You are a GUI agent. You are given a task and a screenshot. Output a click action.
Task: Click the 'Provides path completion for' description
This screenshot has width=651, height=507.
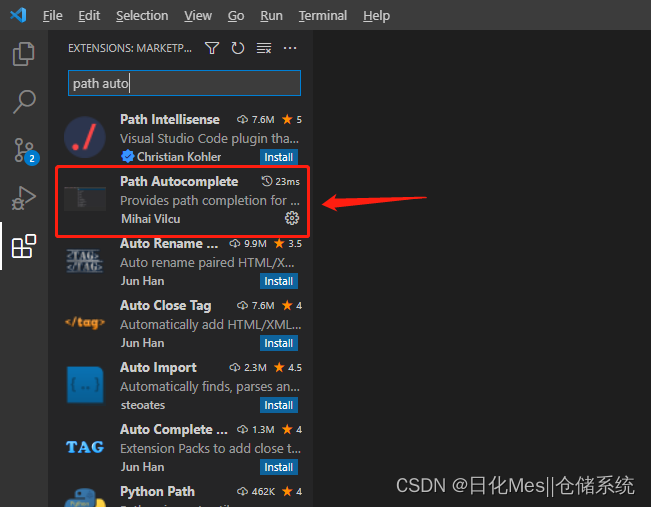tap(210, 201)
